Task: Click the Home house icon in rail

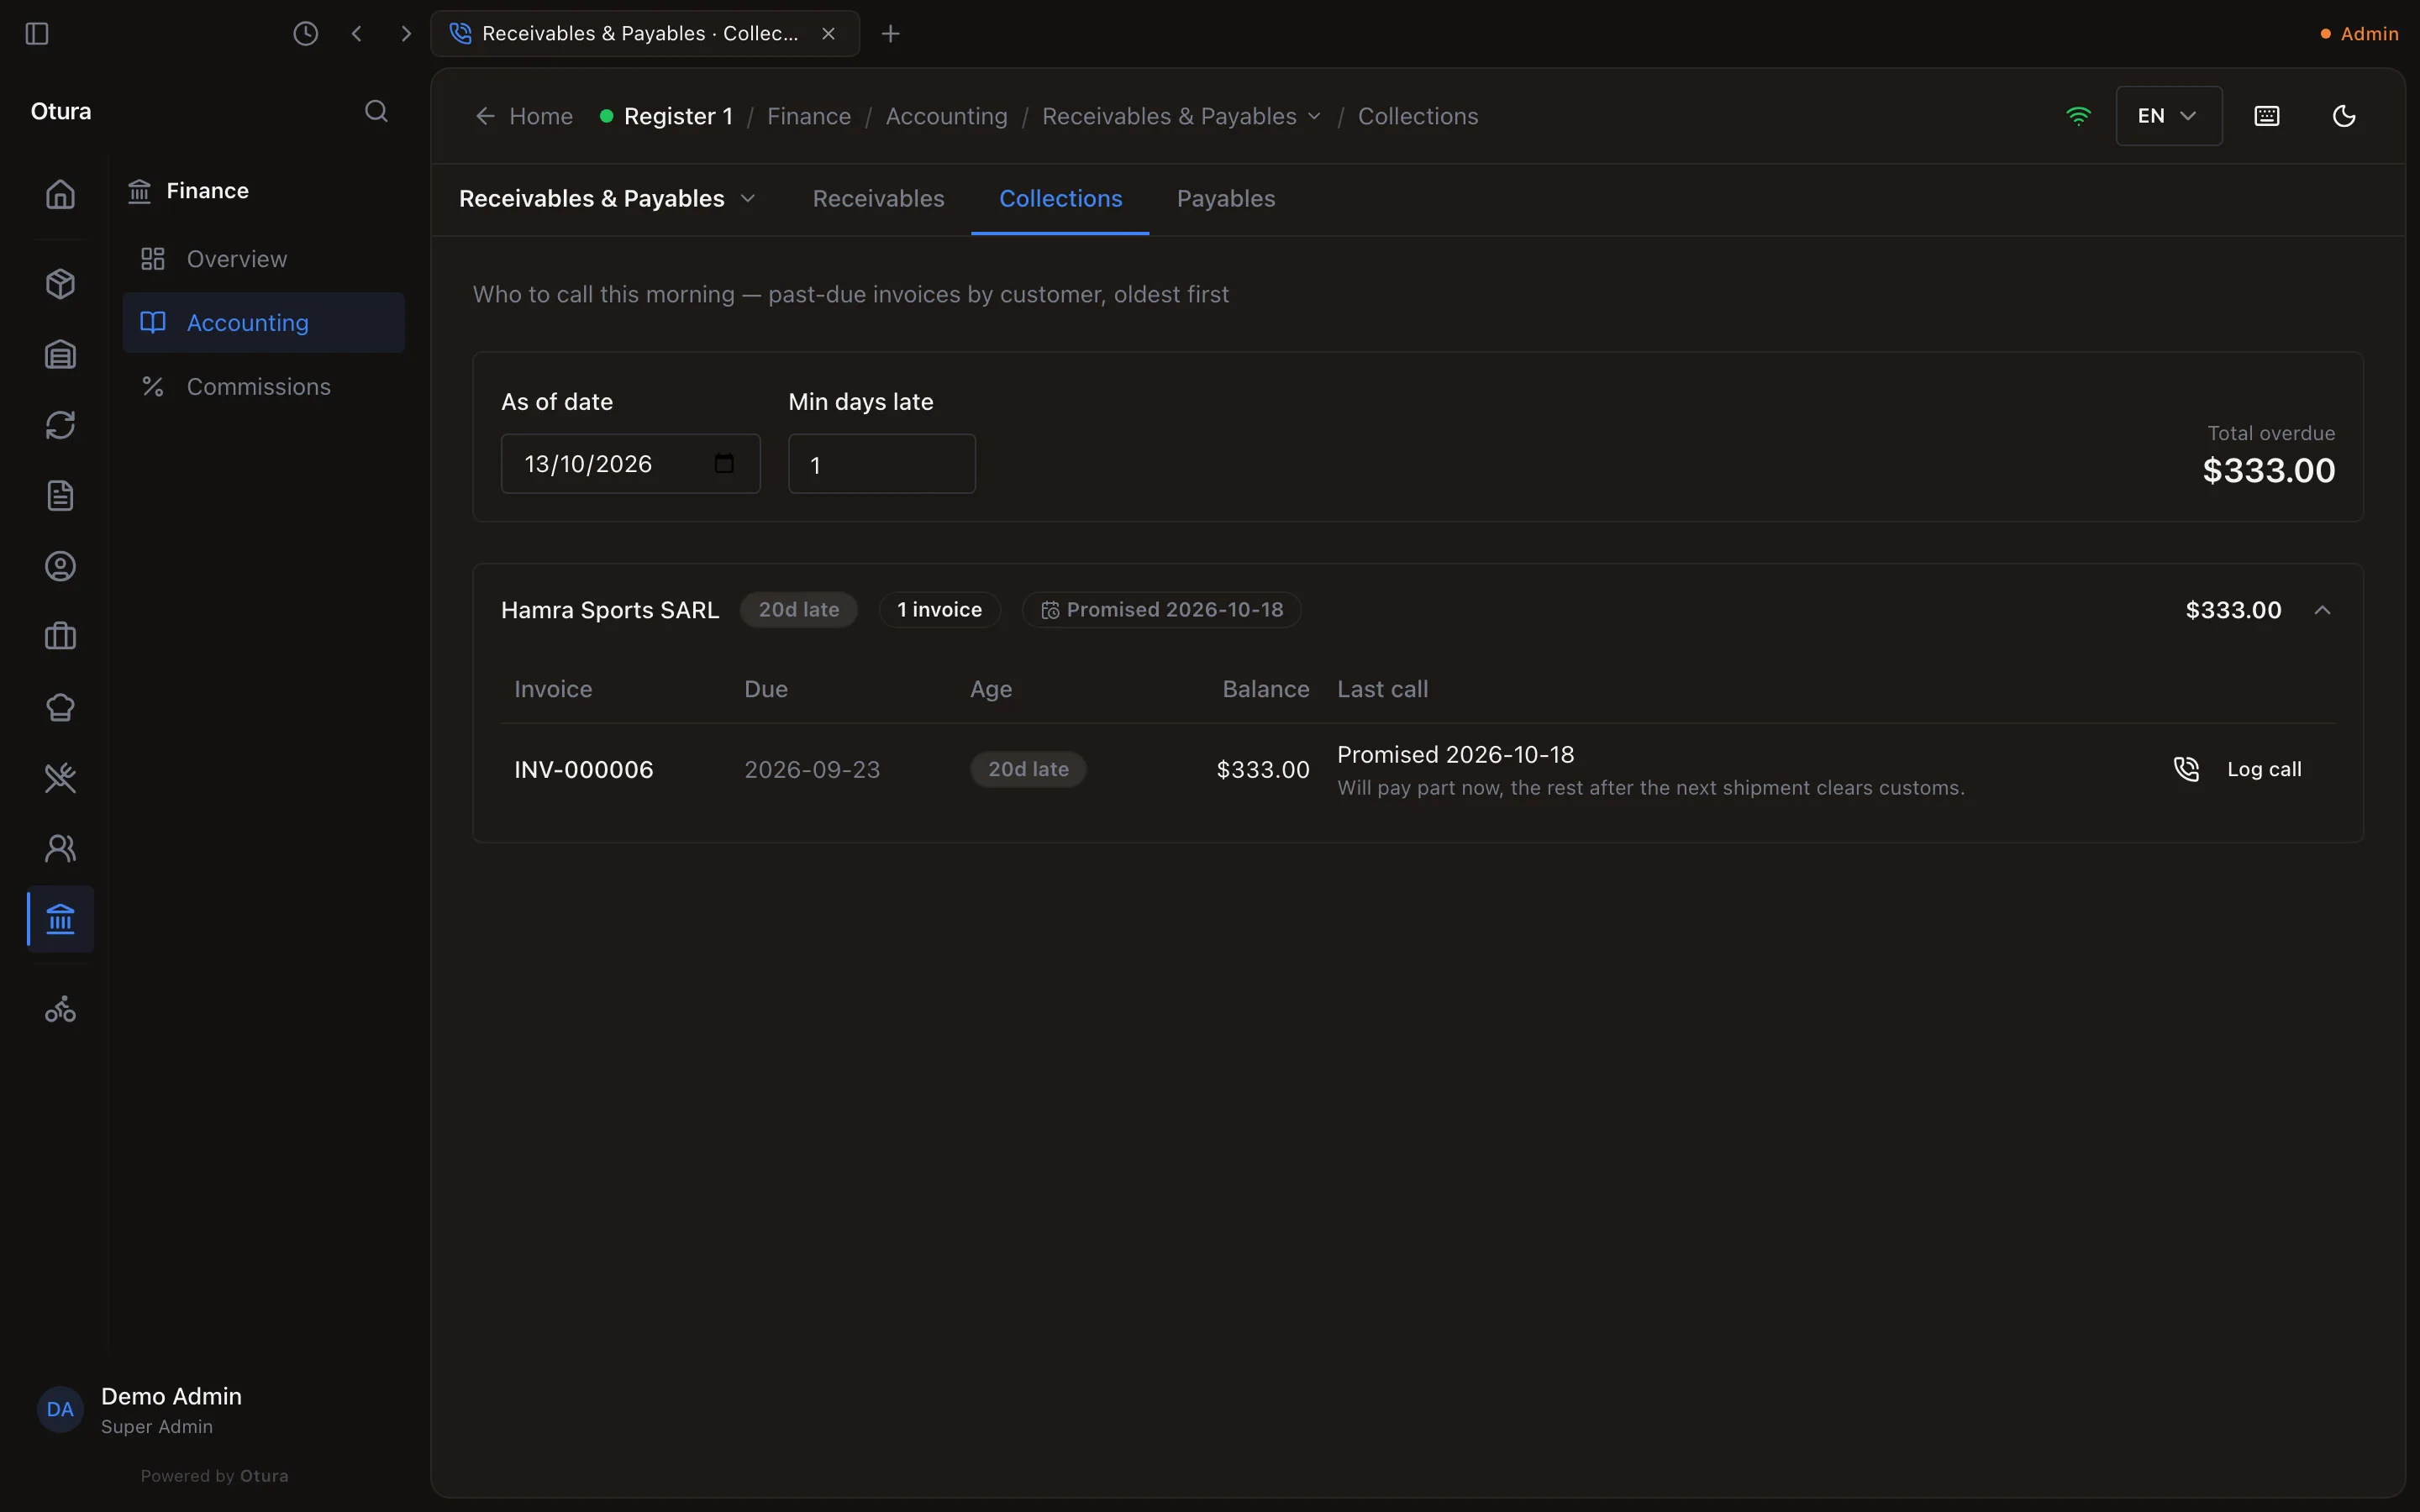Action: coord(60,194)
